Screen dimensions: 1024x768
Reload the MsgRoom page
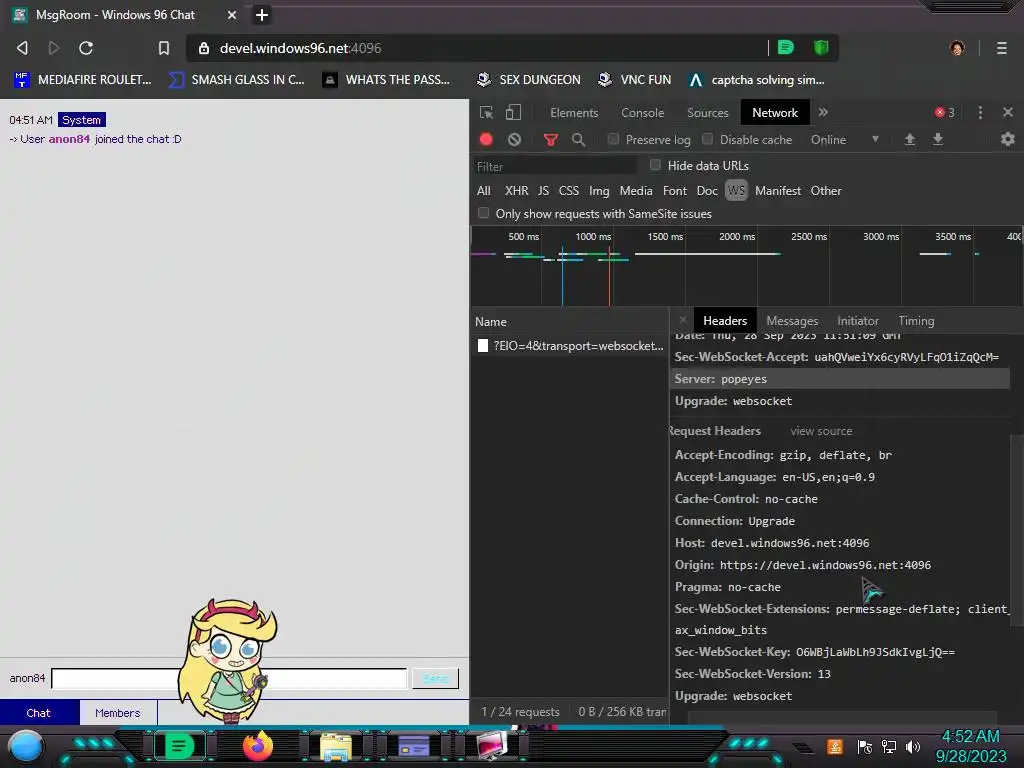[86, 48]
